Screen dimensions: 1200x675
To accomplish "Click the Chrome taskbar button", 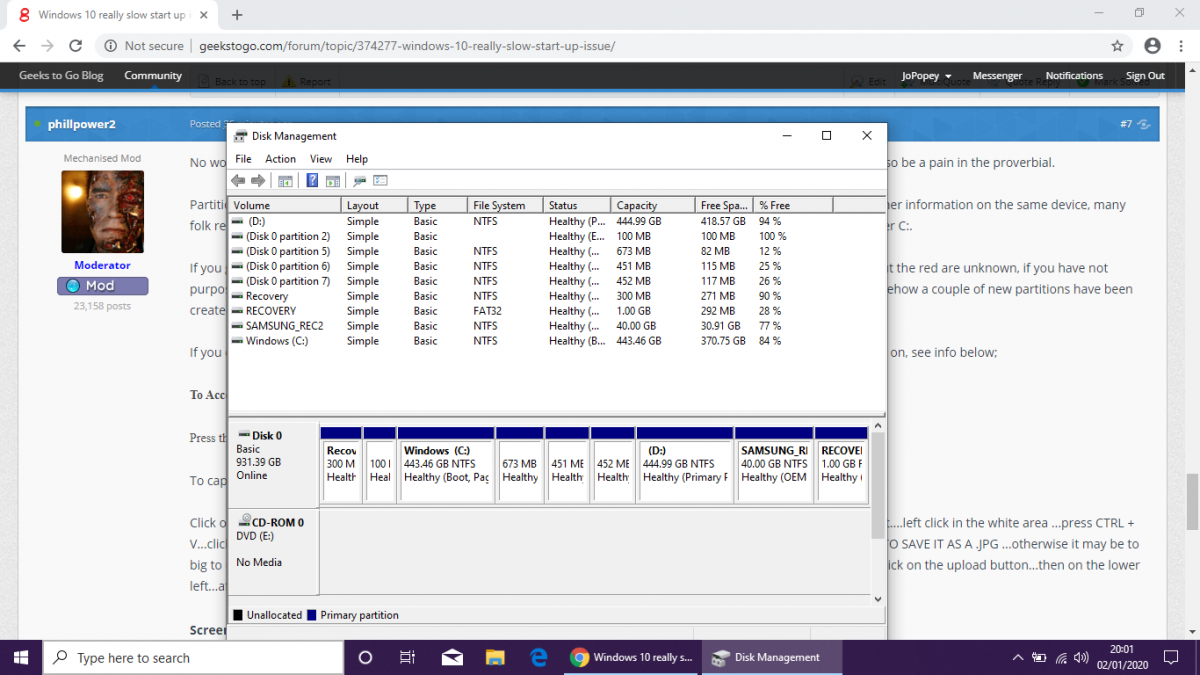I will click(631, 657).
